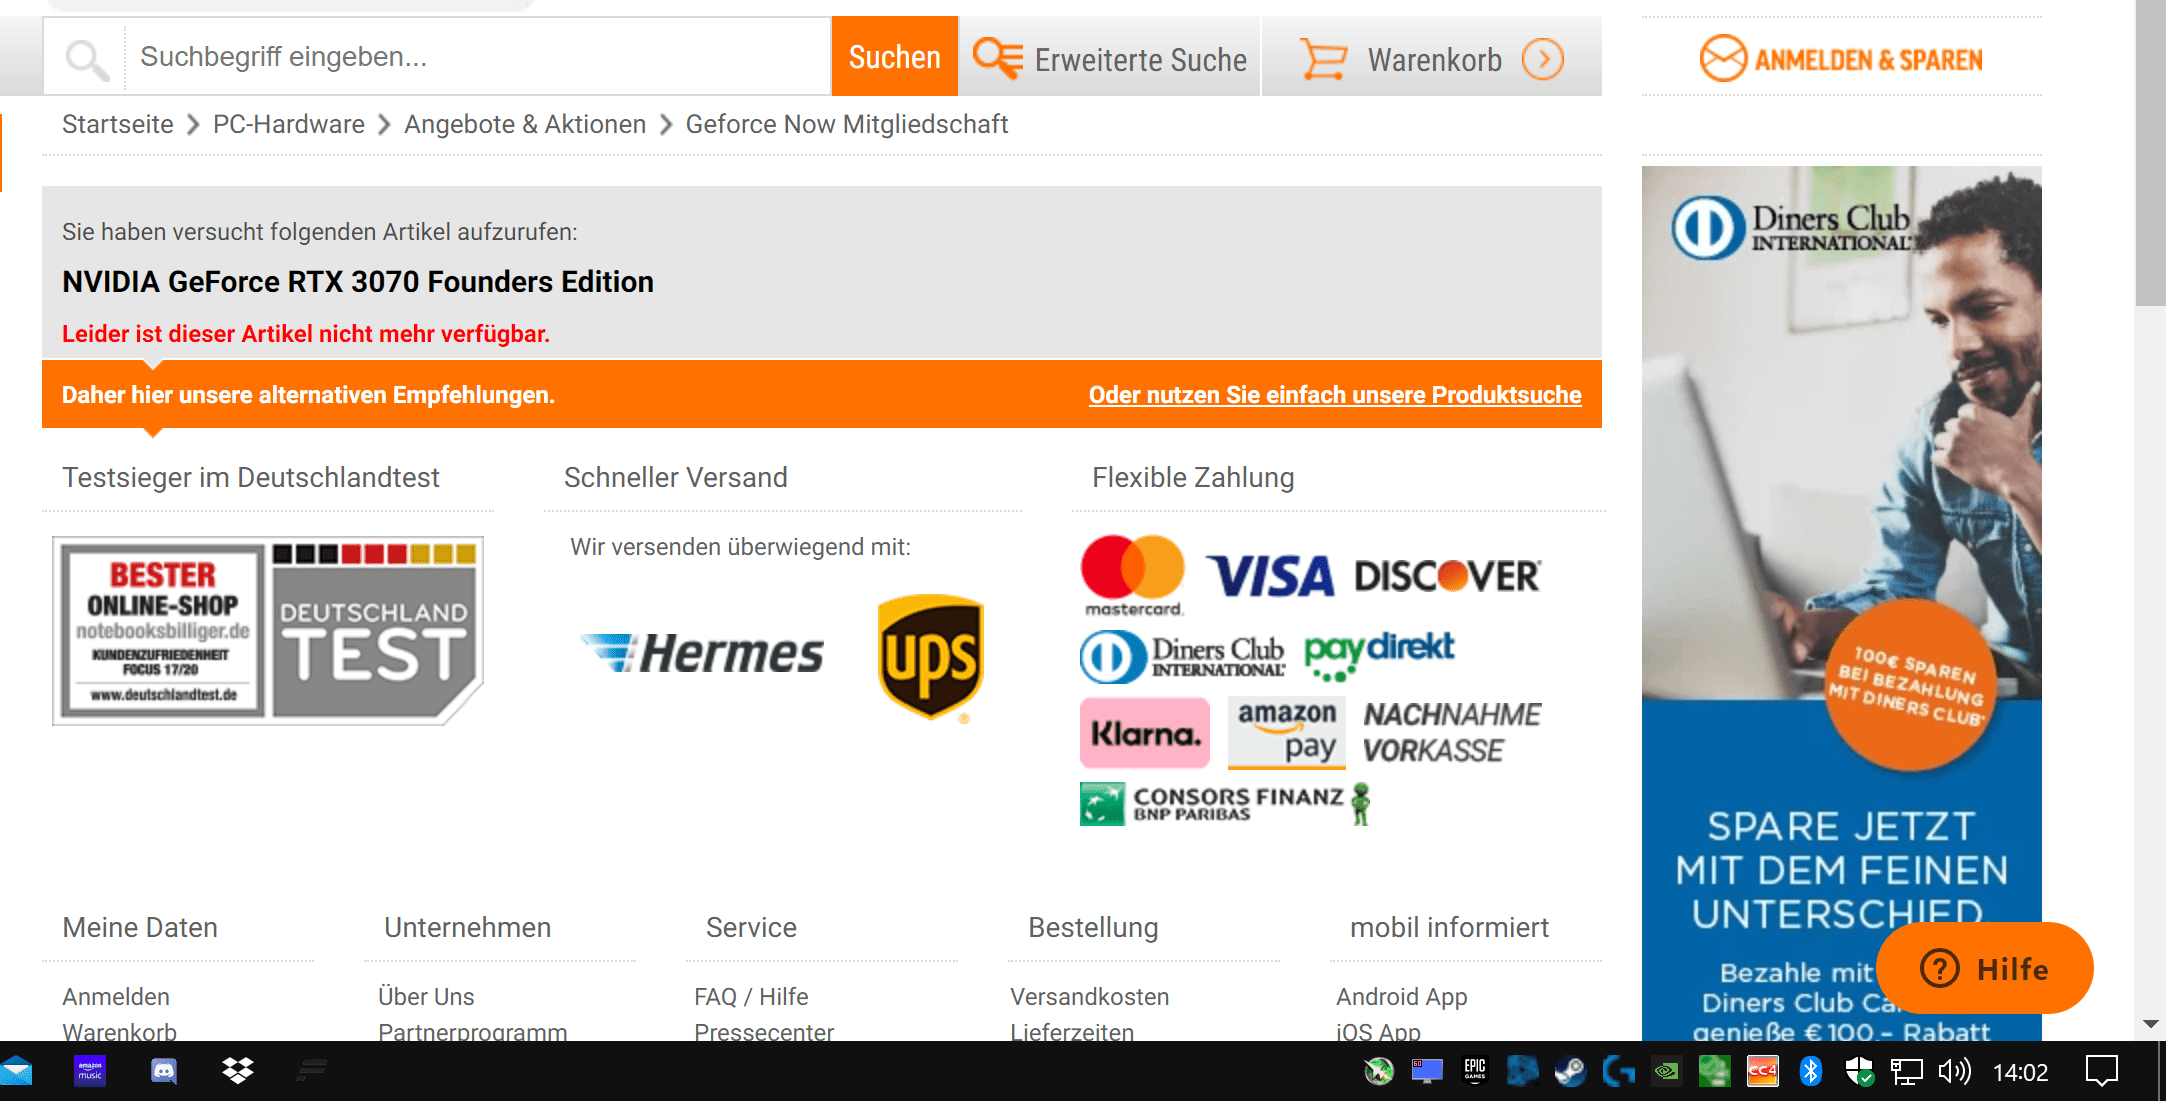The image size is (2166, 1101).
Task: Click the monitor tray icon showing 60
Action: pyautogui.click(x=1427, y=1072)
